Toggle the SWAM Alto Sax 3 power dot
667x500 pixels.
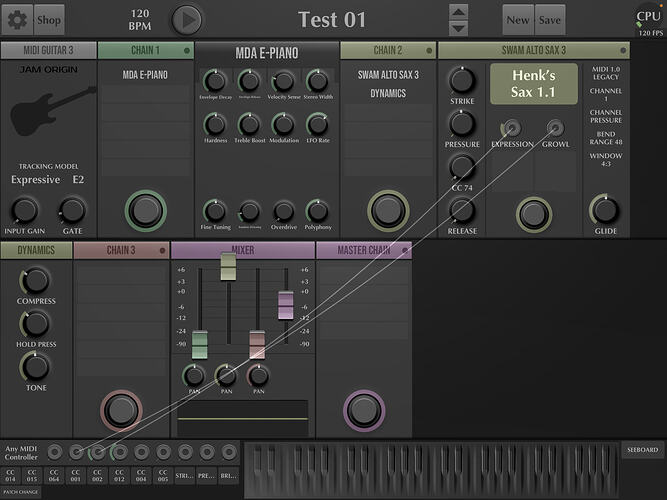tap(623, 51)
